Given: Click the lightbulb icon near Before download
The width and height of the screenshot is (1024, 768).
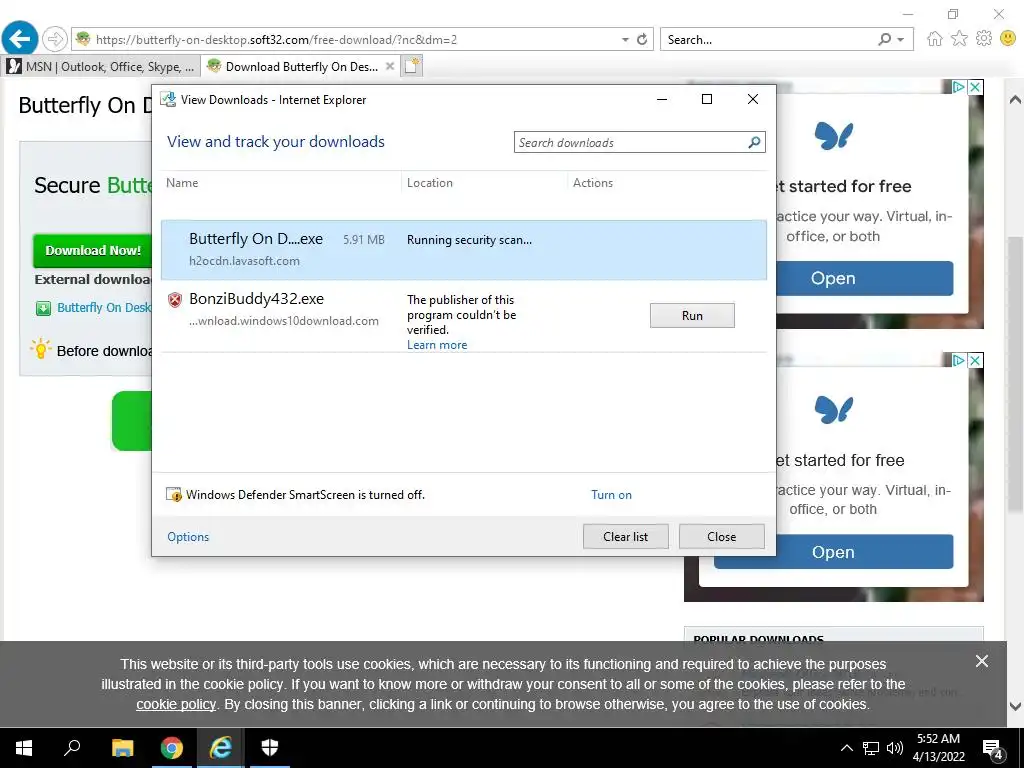Looking at the screenshot, I should coord(40,349).
